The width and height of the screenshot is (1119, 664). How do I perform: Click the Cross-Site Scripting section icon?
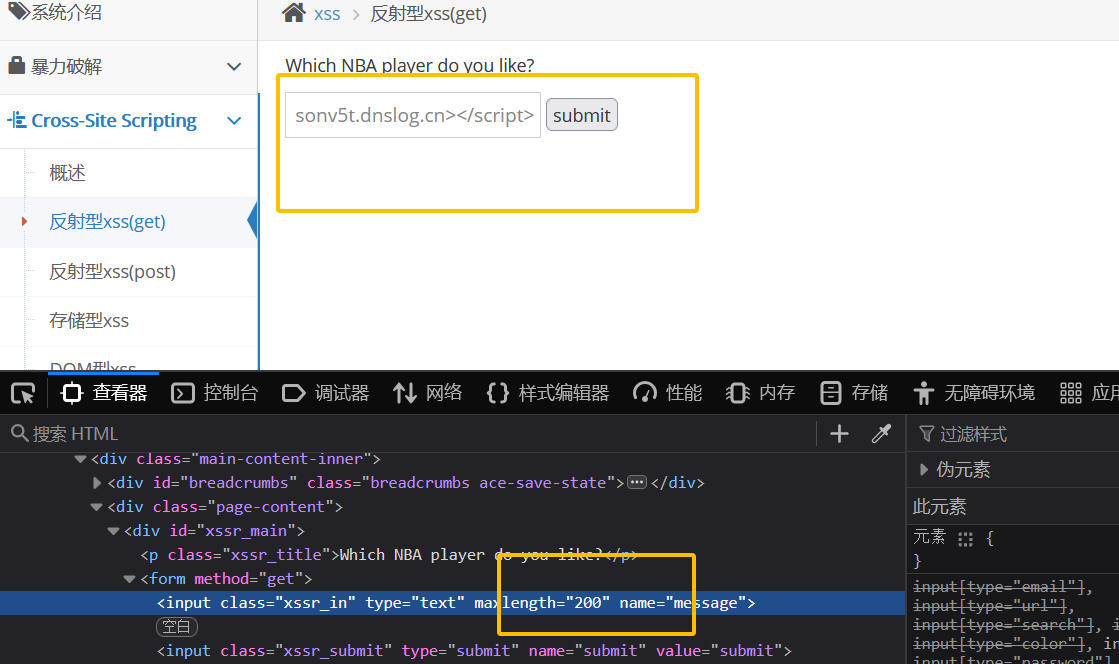pyautogui.click(x=17, y=120)
